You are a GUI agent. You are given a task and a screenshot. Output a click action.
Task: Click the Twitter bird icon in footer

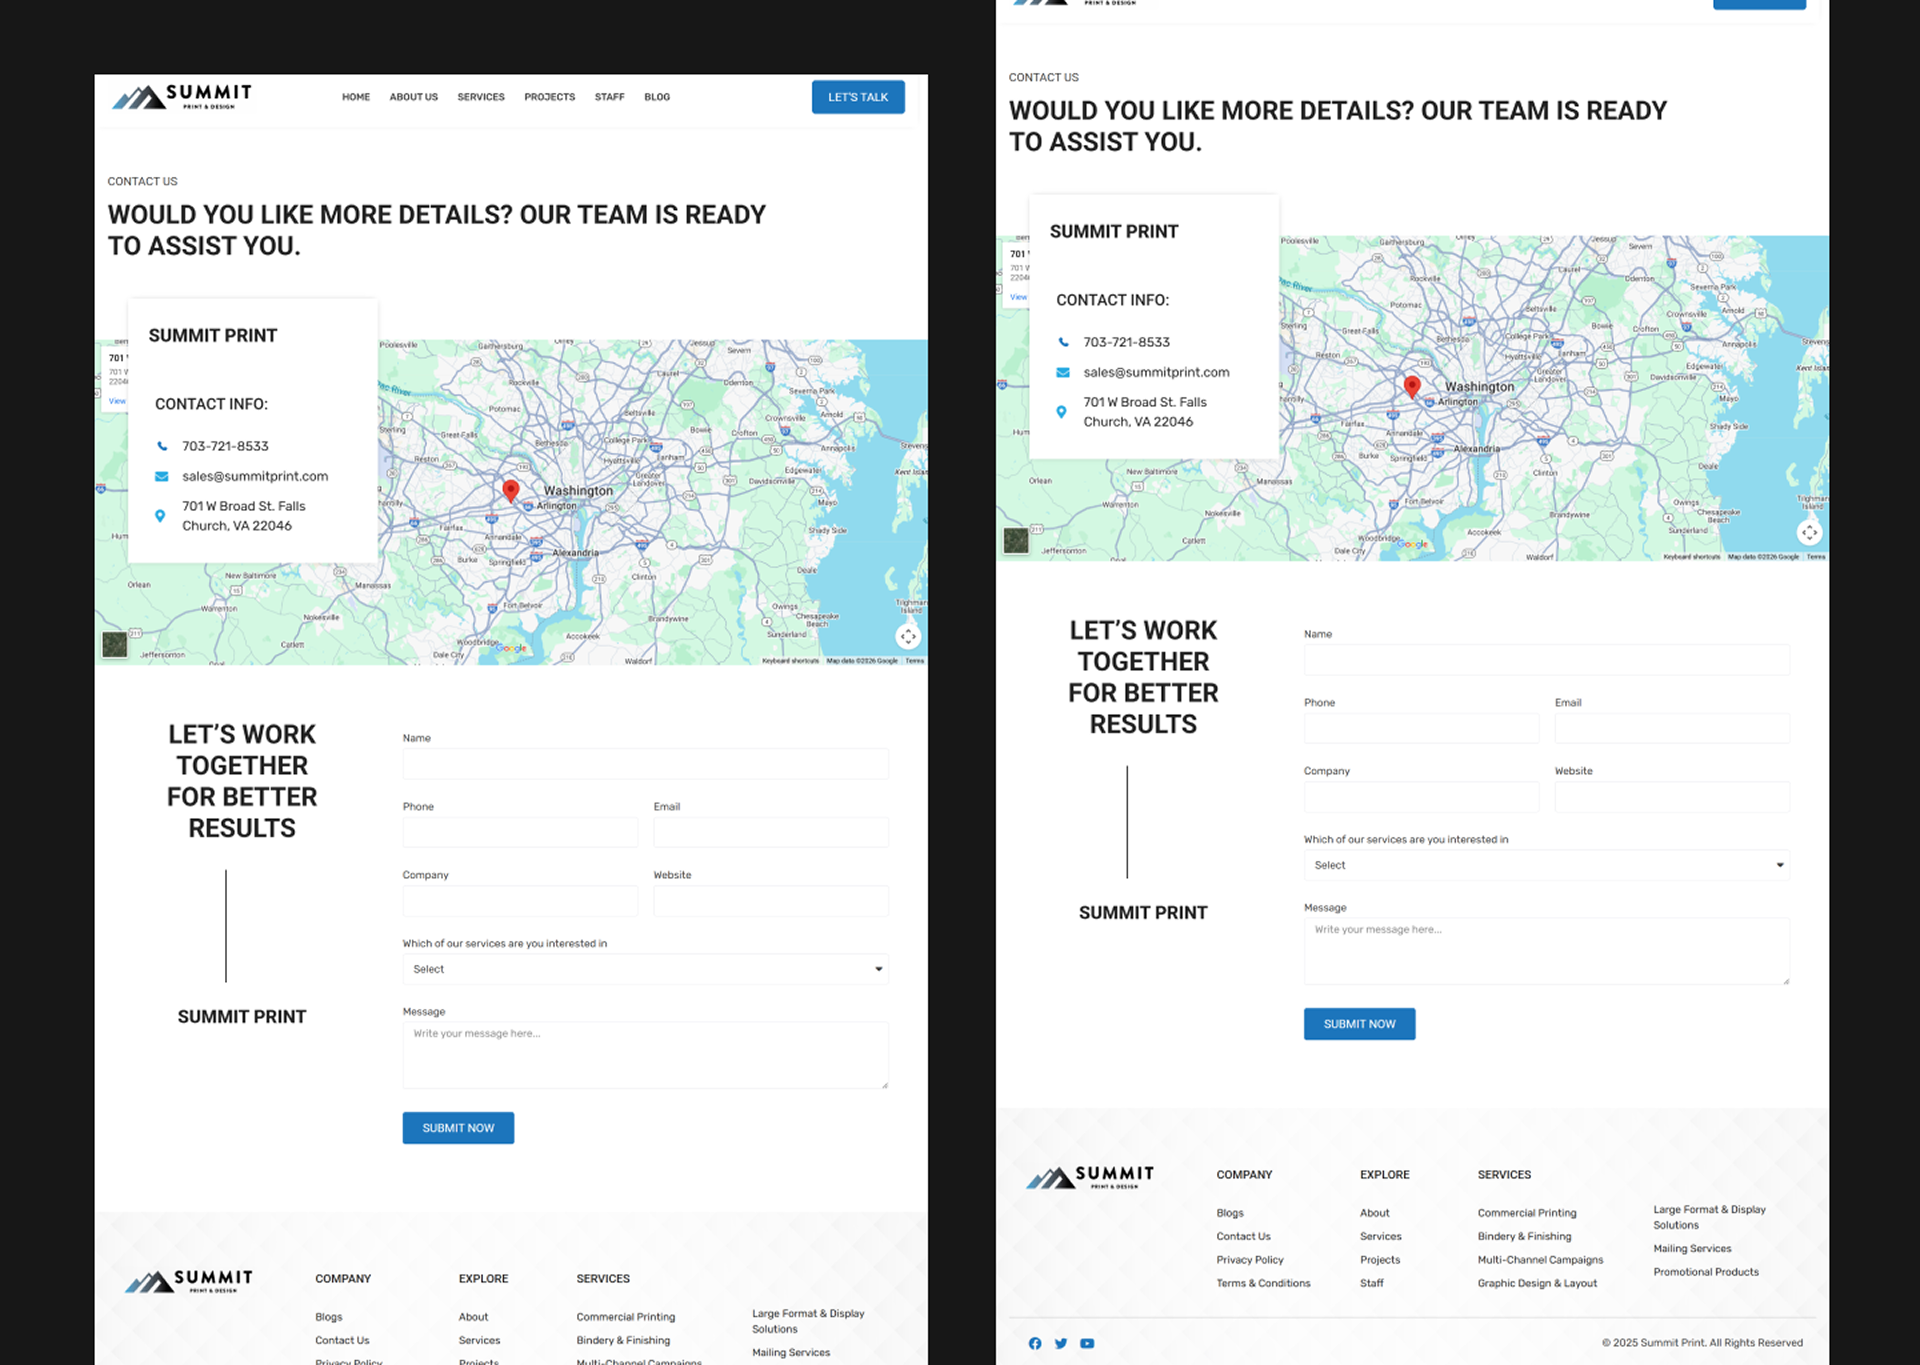1061,1343
